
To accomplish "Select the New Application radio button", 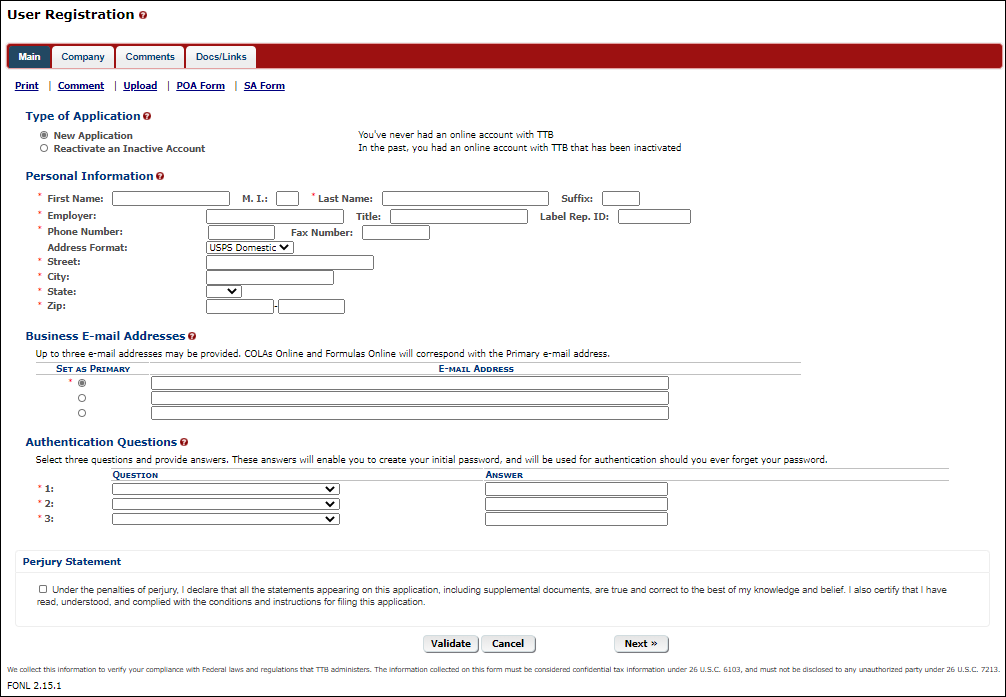I will click(x=43, y=135).
